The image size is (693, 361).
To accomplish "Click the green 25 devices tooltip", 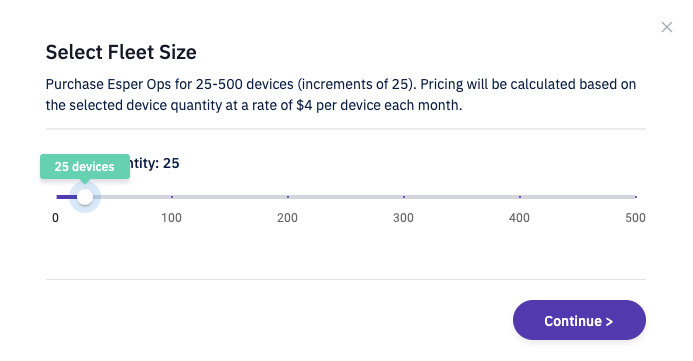I will pyautogui.click(x=85, y=167).
